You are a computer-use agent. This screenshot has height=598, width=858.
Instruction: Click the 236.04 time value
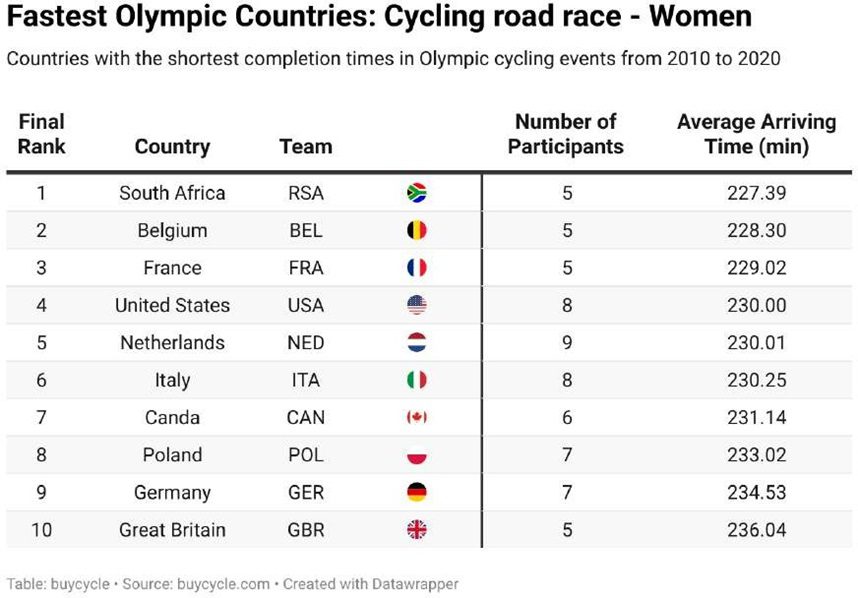pyautogui.click(x=756, y=530)
